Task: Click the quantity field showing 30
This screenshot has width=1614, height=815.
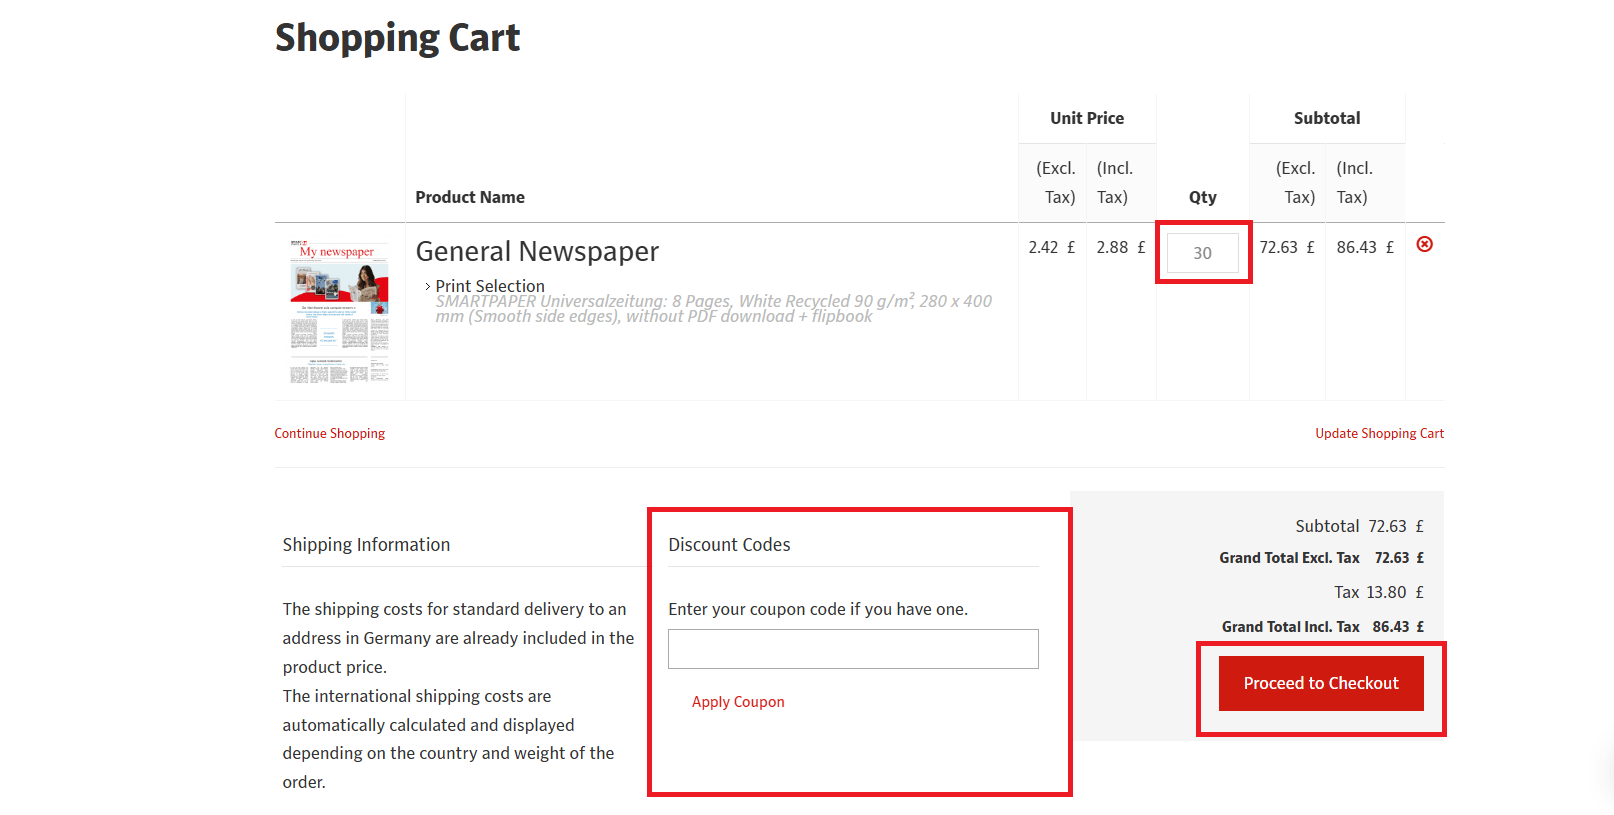Action: (x=1203, y=253)
